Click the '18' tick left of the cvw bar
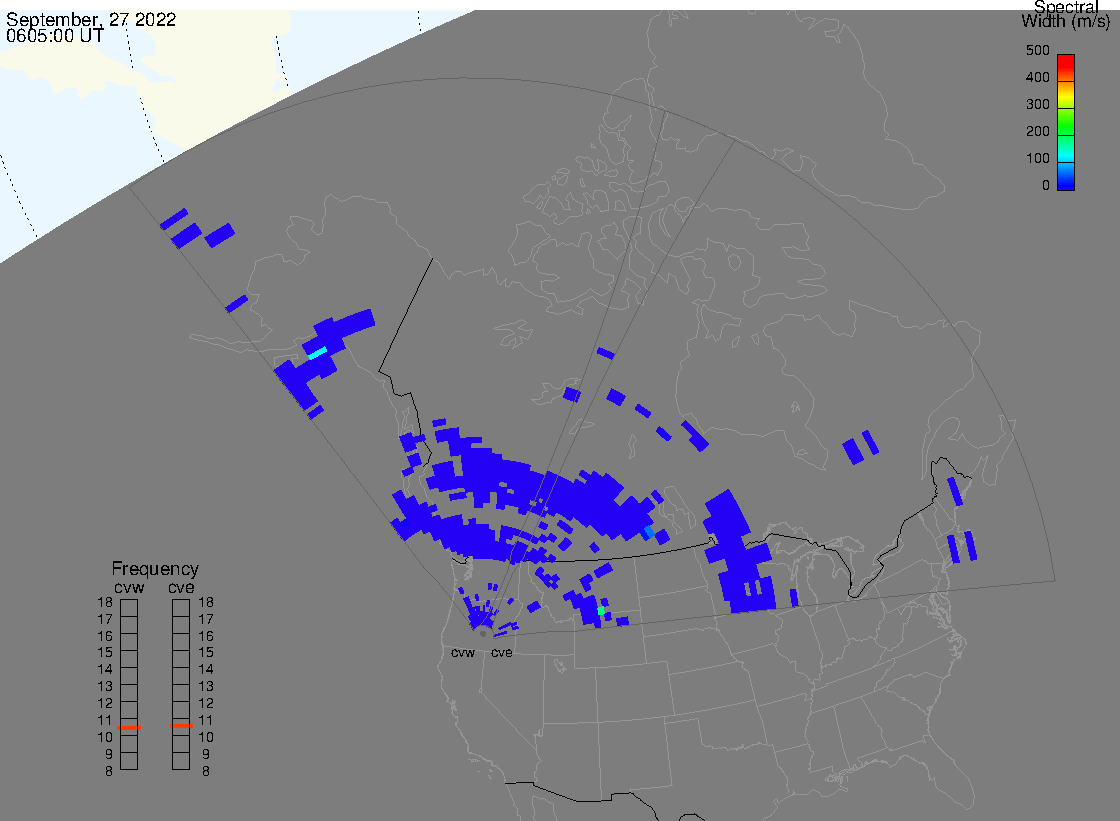This screenshot has height=821, width=1120. [x=105, y=602]
